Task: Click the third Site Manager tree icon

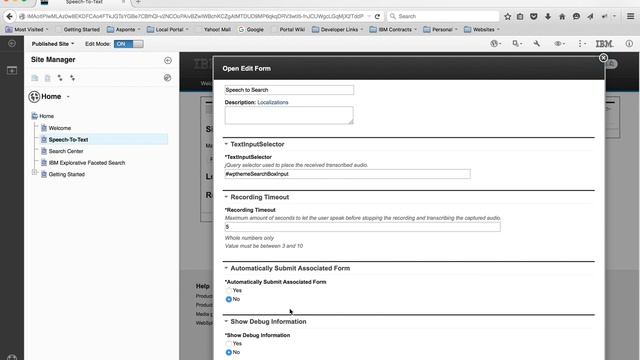Action: point(60,78)
